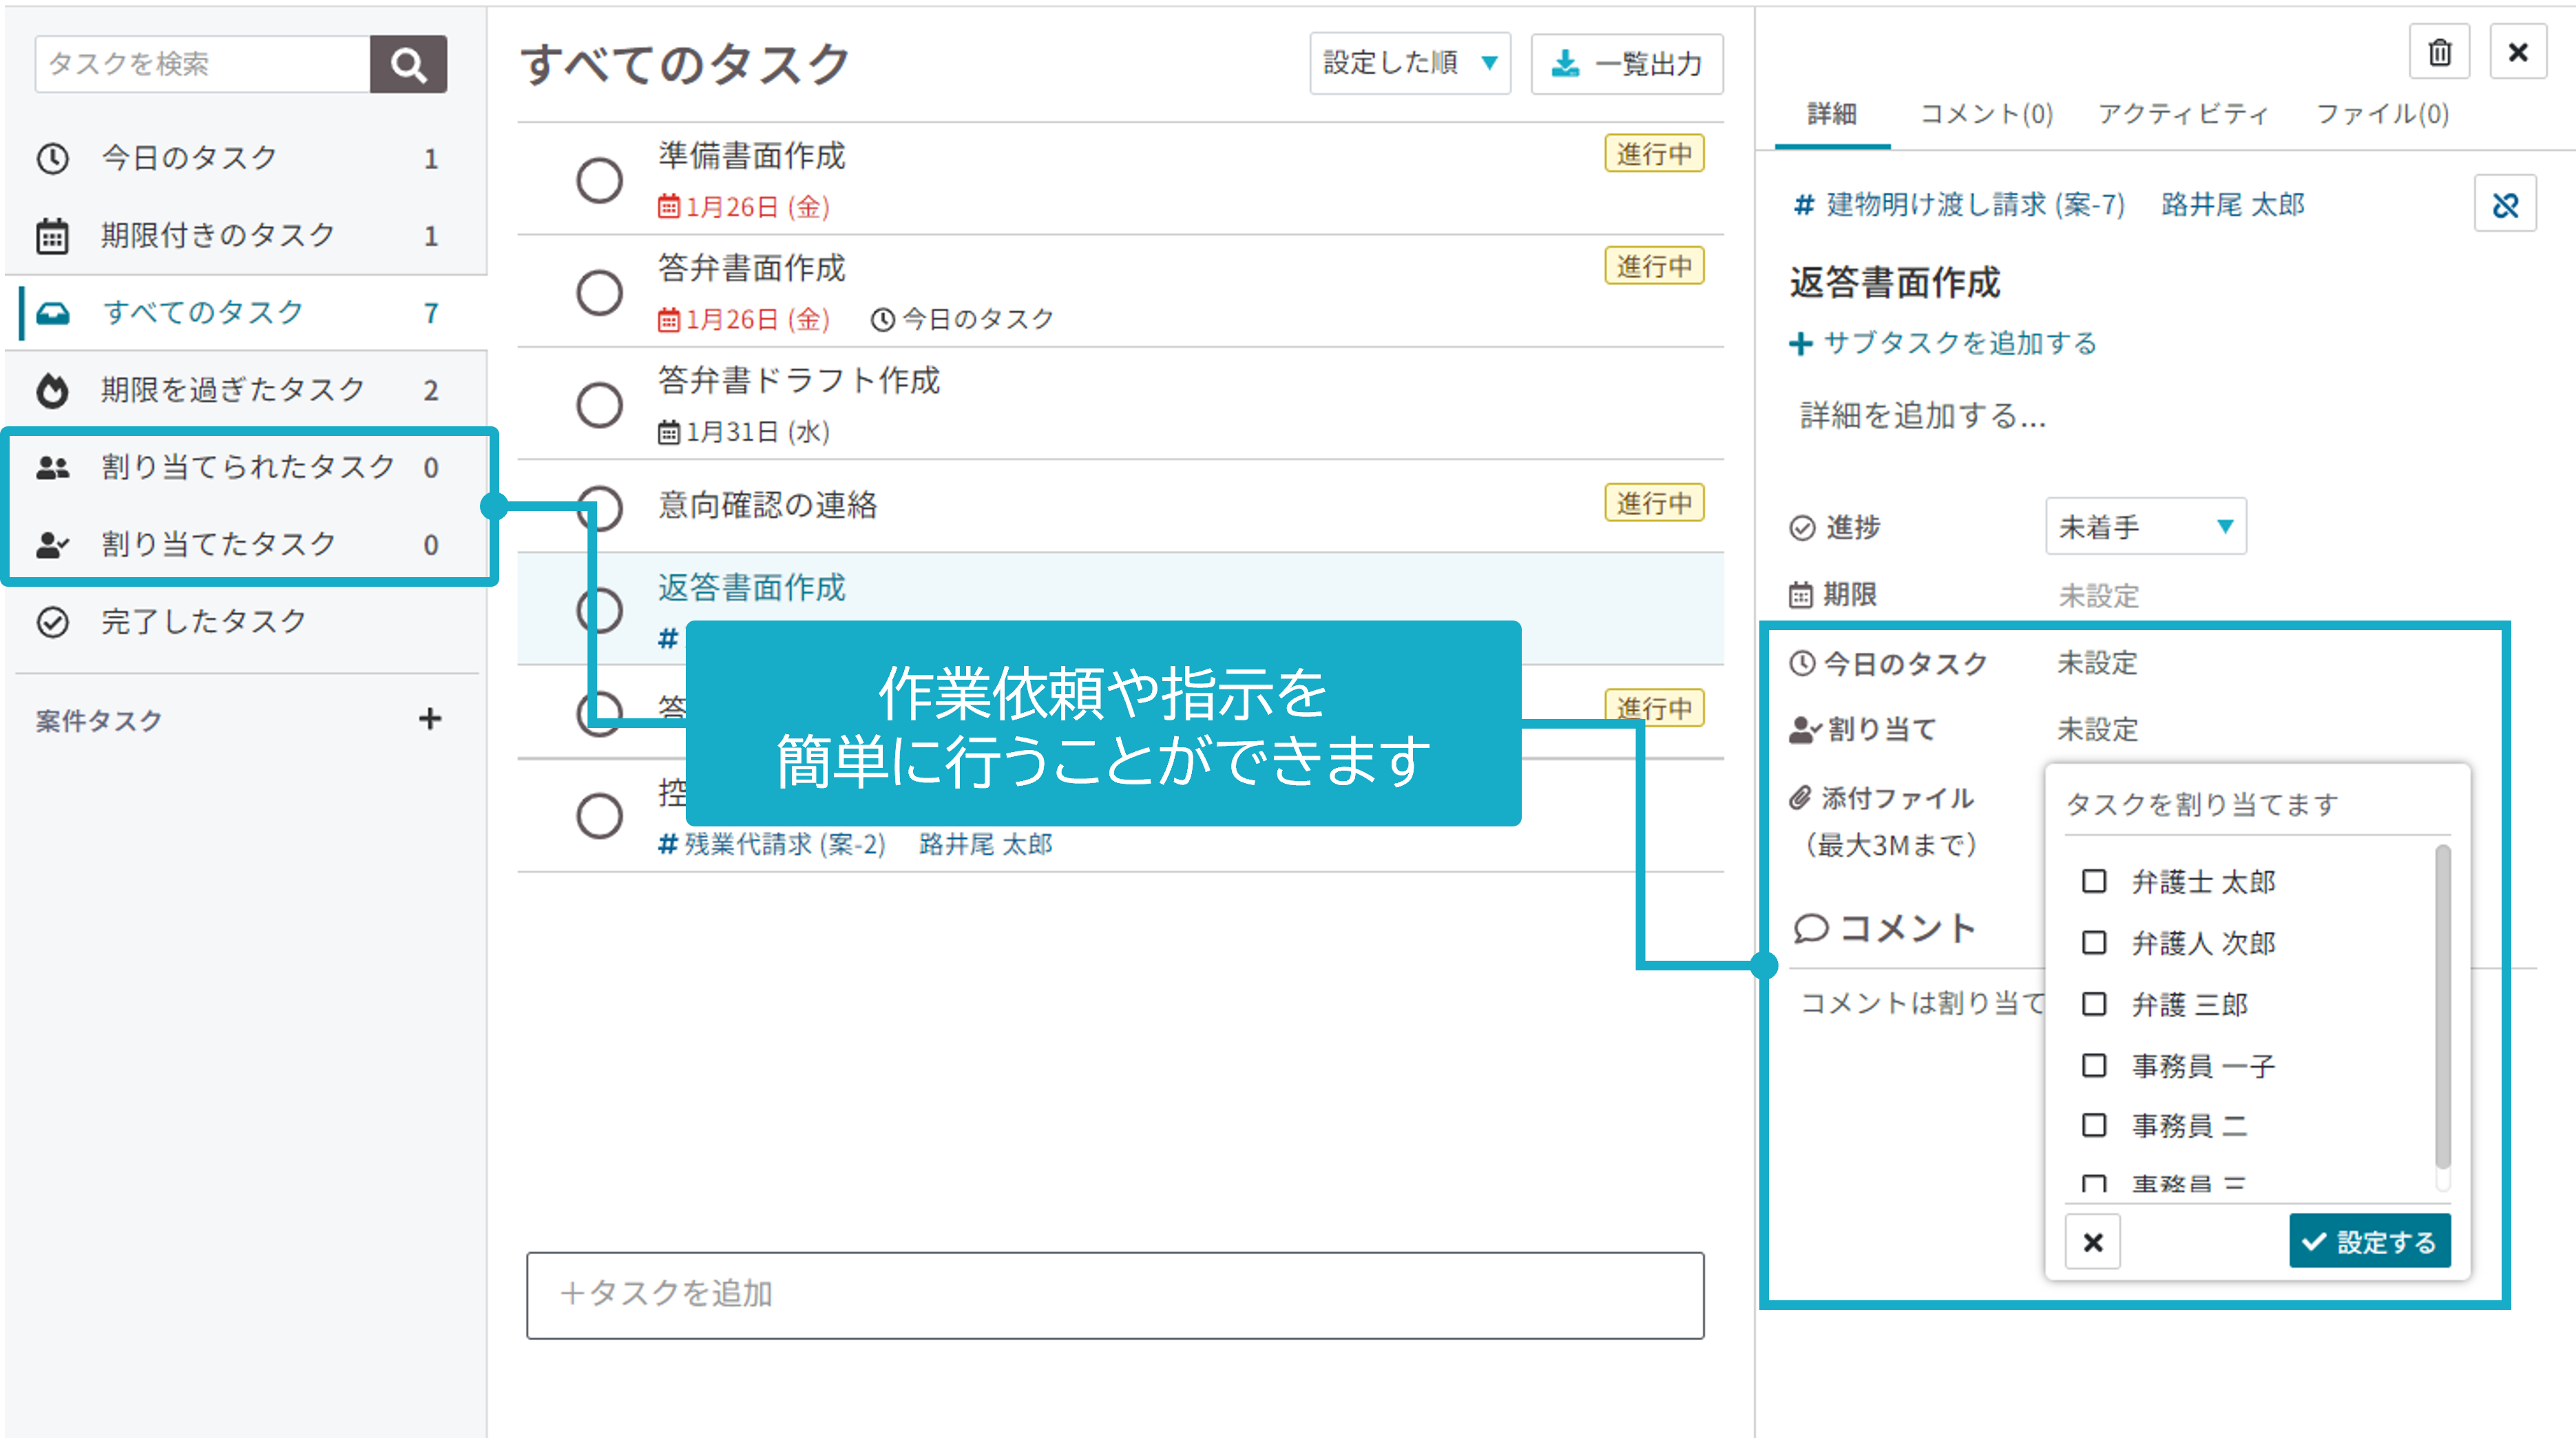Image resolution: width=2576 pixels, height=1438 pixels.
Task: Switch to the アクティビティ tab
Action: [x=2183, y=114]
